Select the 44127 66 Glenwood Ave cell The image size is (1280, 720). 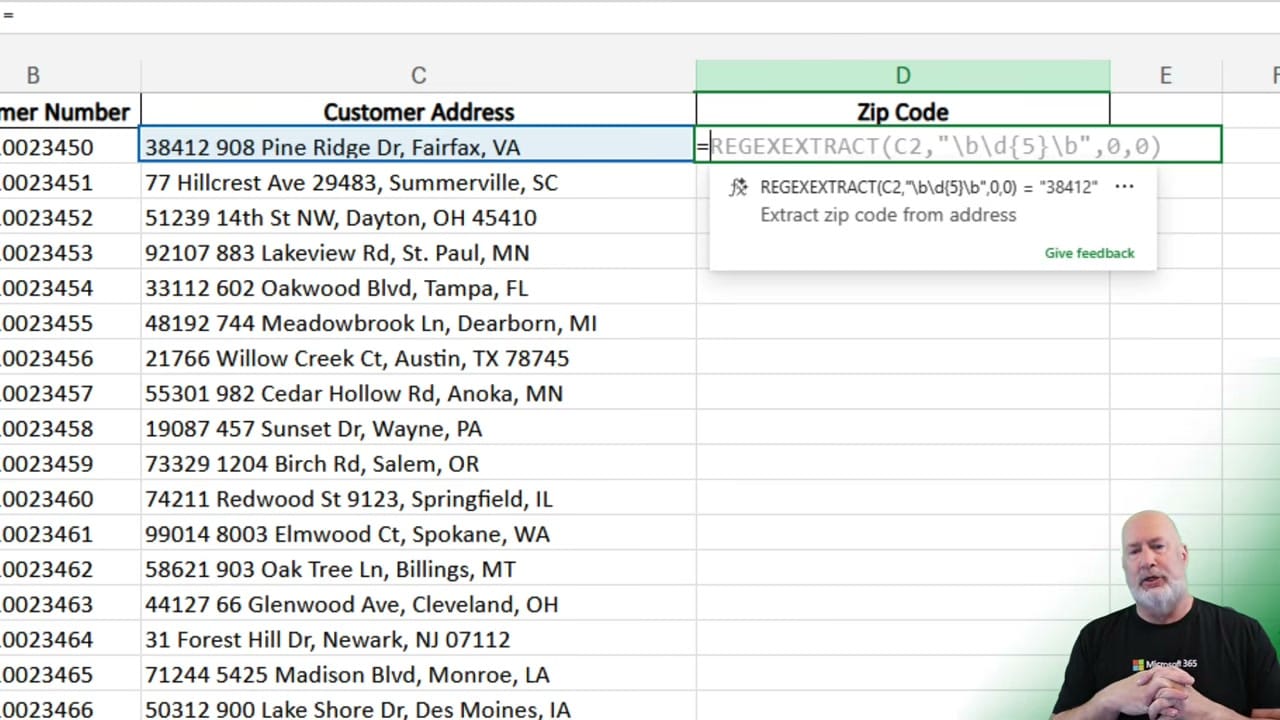(418, 604)
